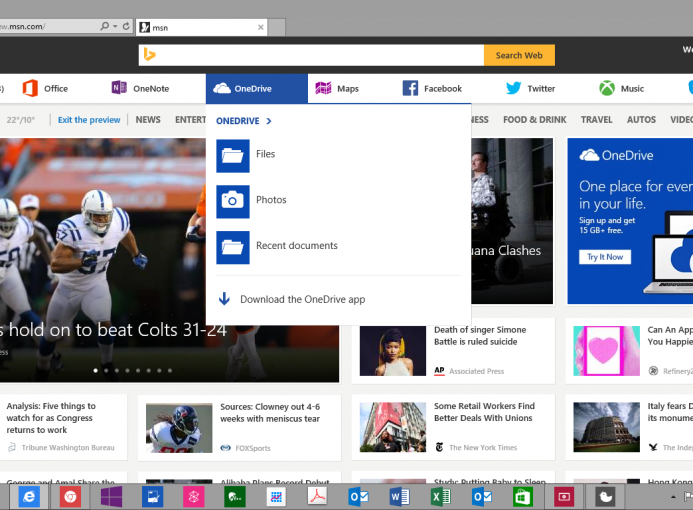693x510 pixels.
Task: Show hidden system tray icons arrow
Action: (673, 497)
